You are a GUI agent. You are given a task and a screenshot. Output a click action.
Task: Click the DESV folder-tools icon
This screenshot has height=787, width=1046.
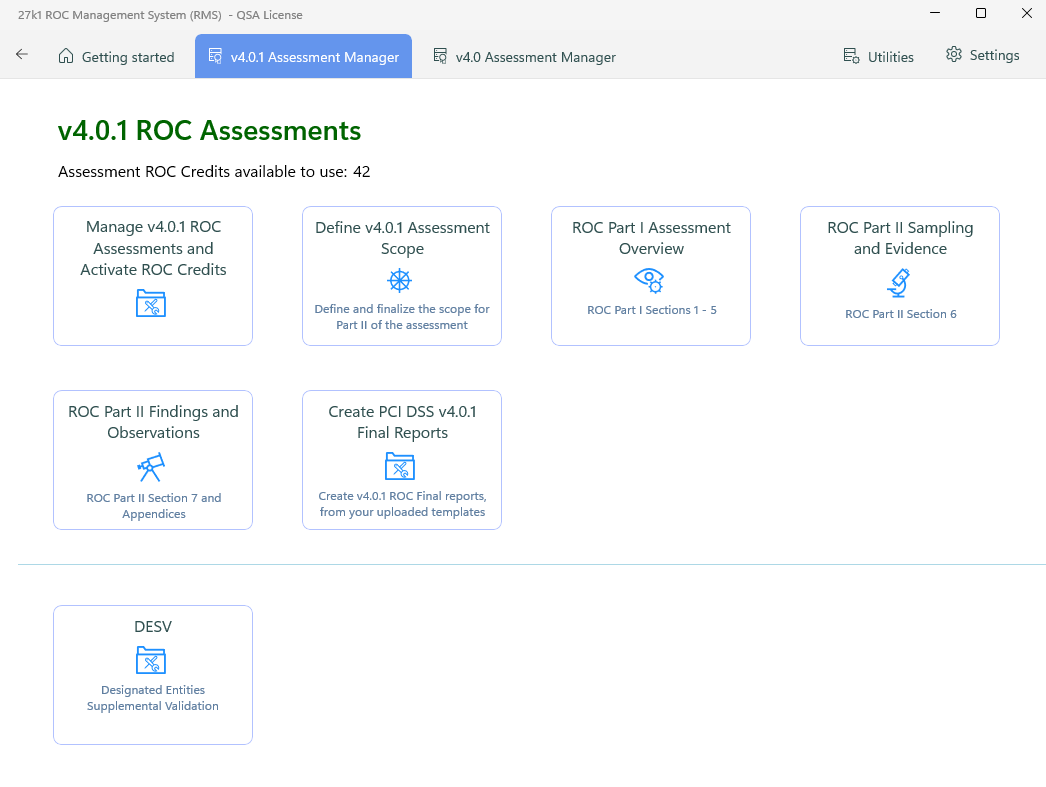coord(151,660)
